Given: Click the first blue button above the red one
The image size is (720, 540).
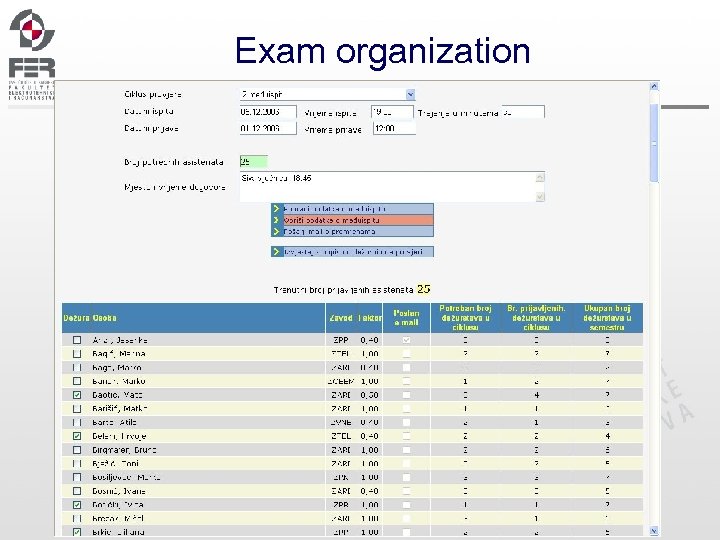Looking at the screenshot, I should [352, 208].
